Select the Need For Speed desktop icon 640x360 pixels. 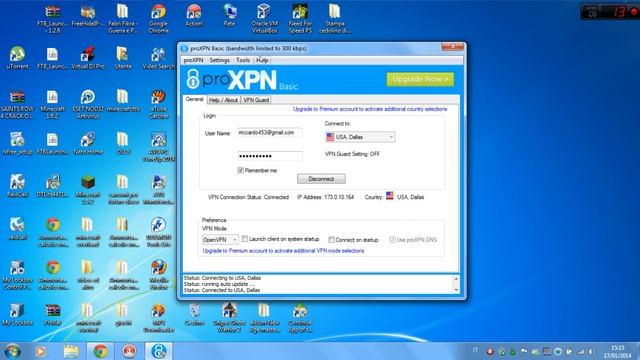tap(300, 19)
